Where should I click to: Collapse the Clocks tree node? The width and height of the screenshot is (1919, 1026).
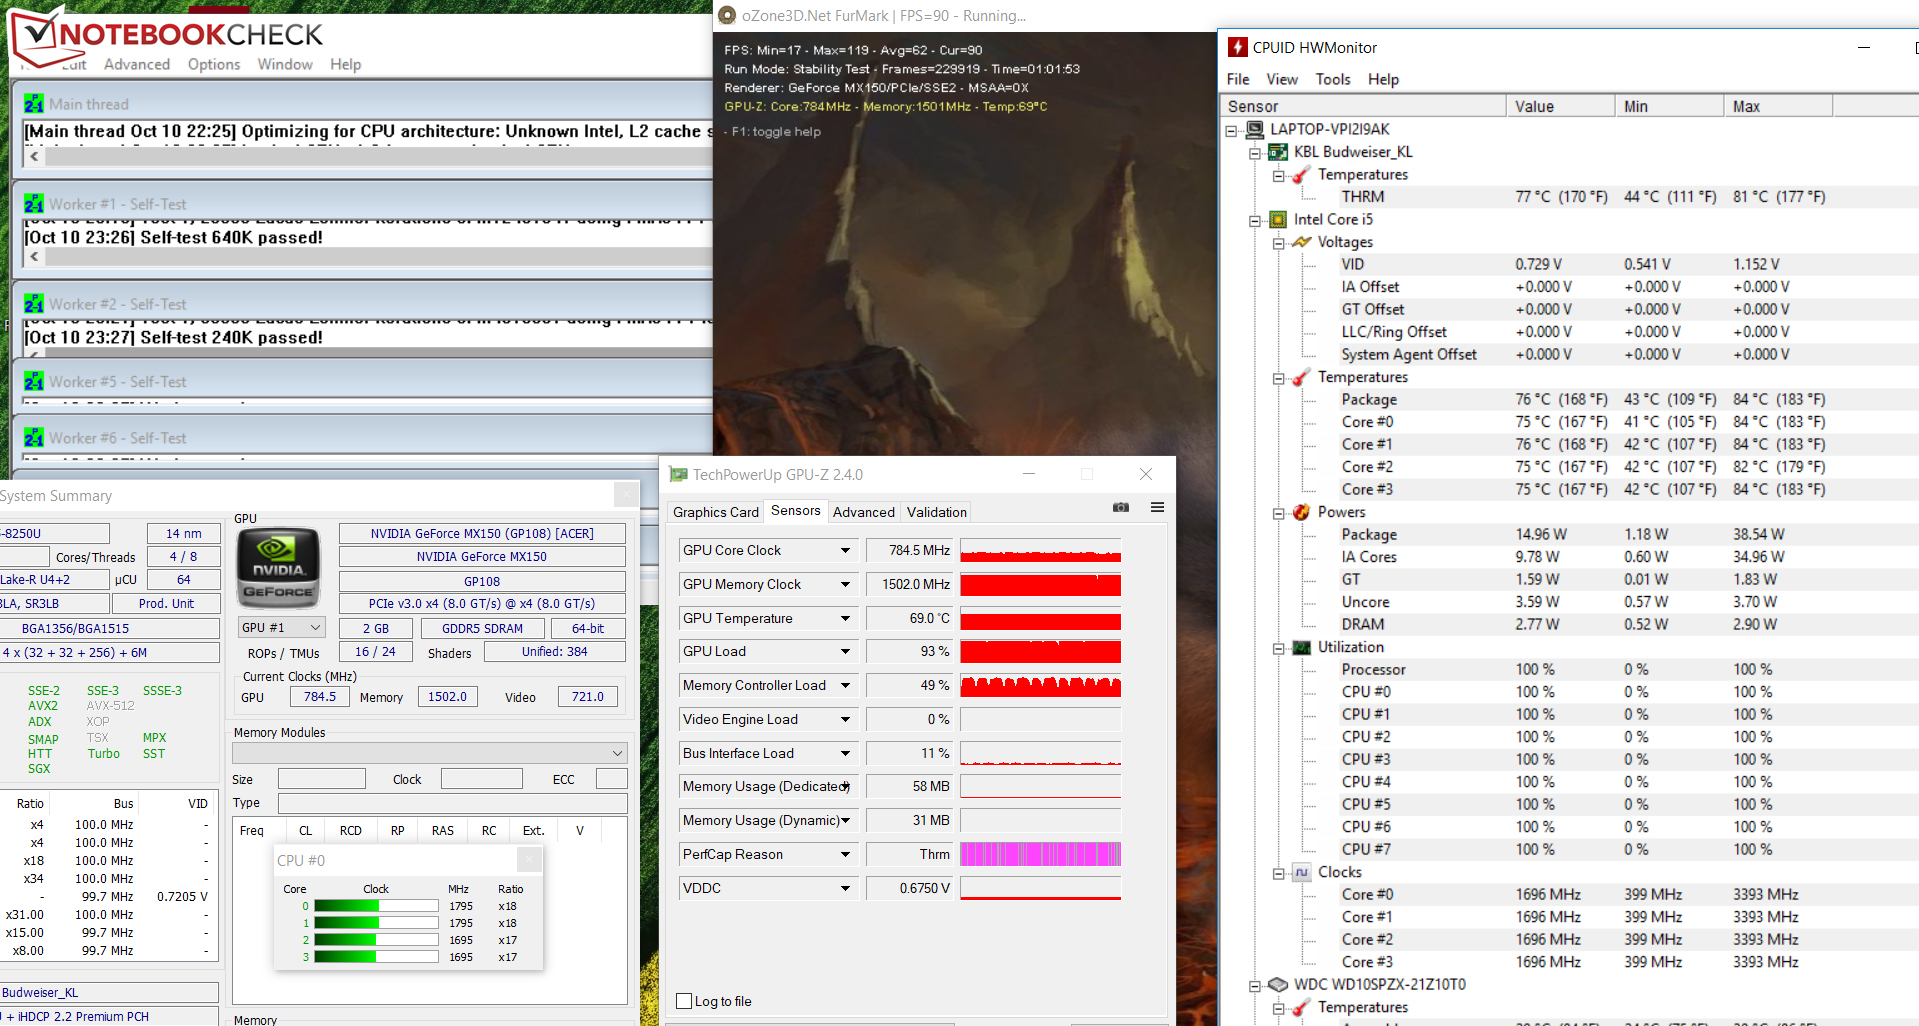tap(1278, 873)
